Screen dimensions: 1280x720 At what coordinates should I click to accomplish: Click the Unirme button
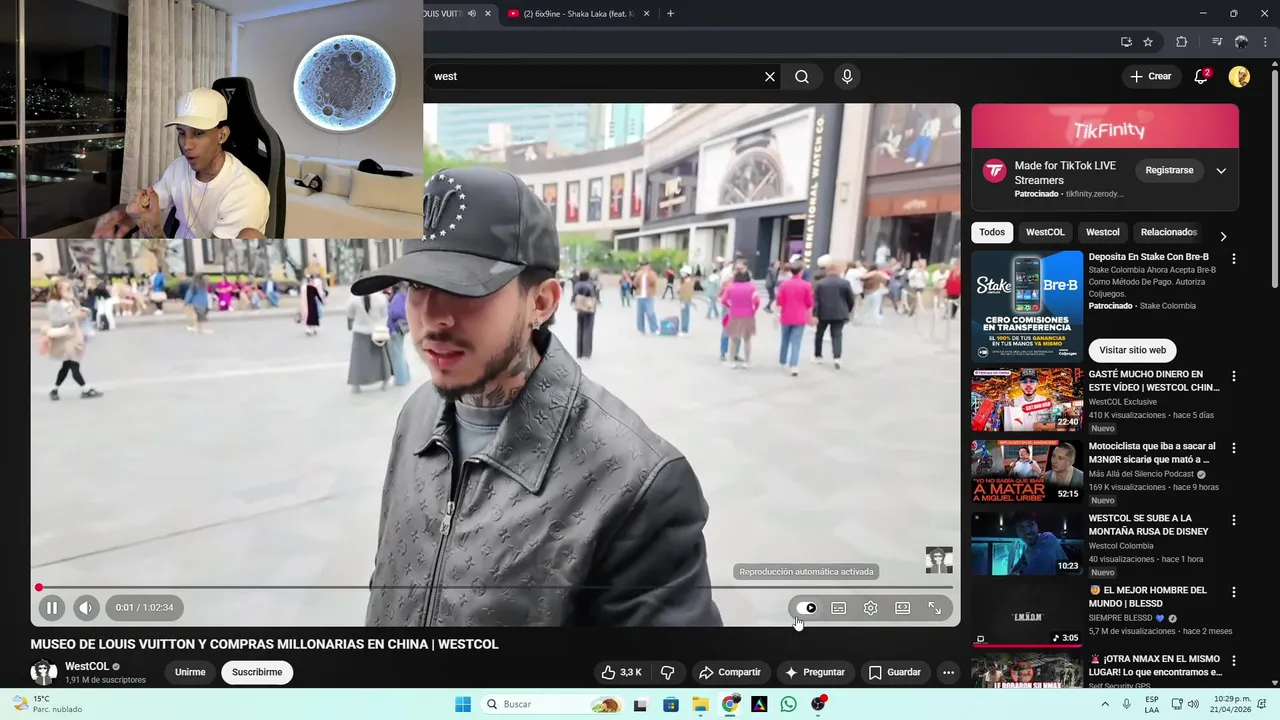(190, 672)
